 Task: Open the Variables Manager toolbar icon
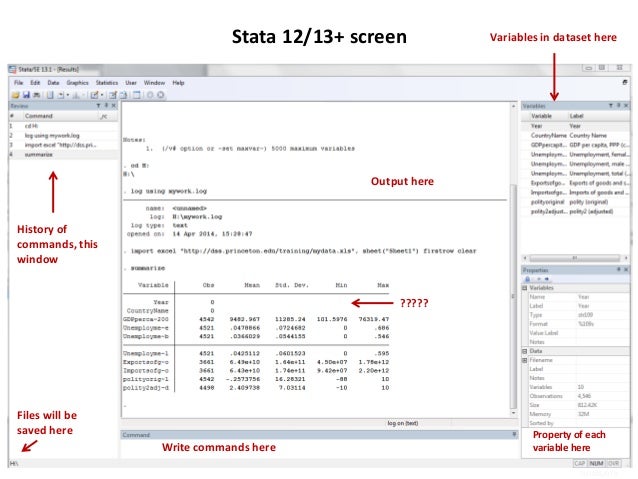[x=136, y=95]
